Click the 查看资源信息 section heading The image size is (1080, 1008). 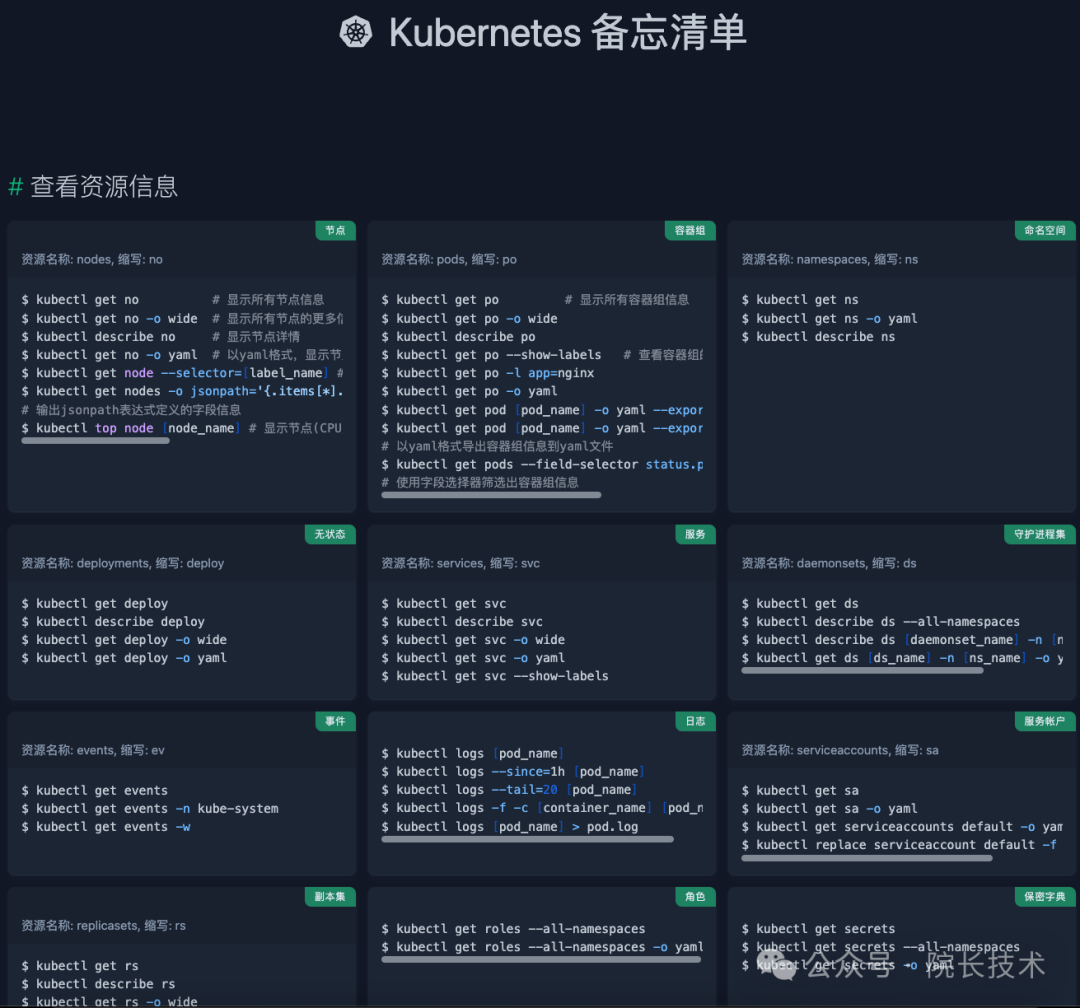104,187
